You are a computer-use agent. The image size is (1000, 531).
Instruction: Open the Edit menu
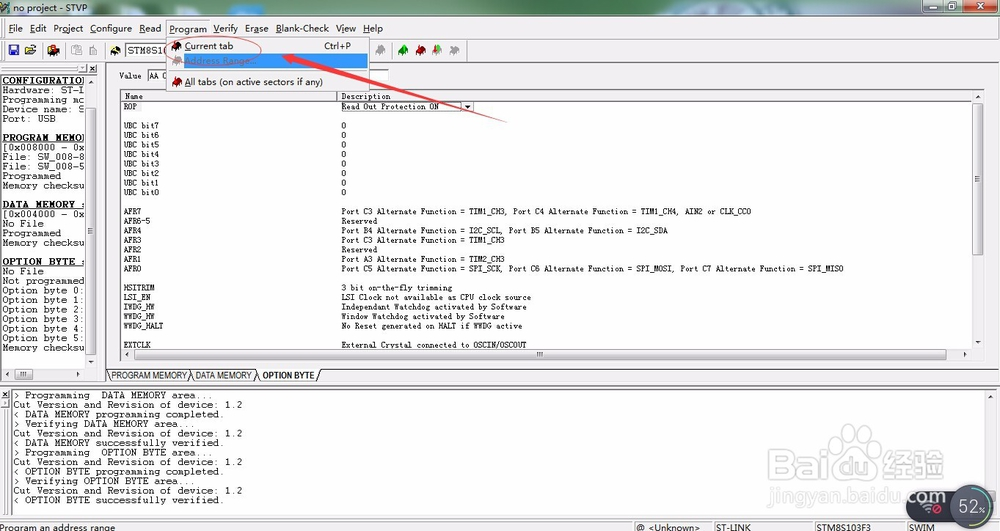coord(38,29)
